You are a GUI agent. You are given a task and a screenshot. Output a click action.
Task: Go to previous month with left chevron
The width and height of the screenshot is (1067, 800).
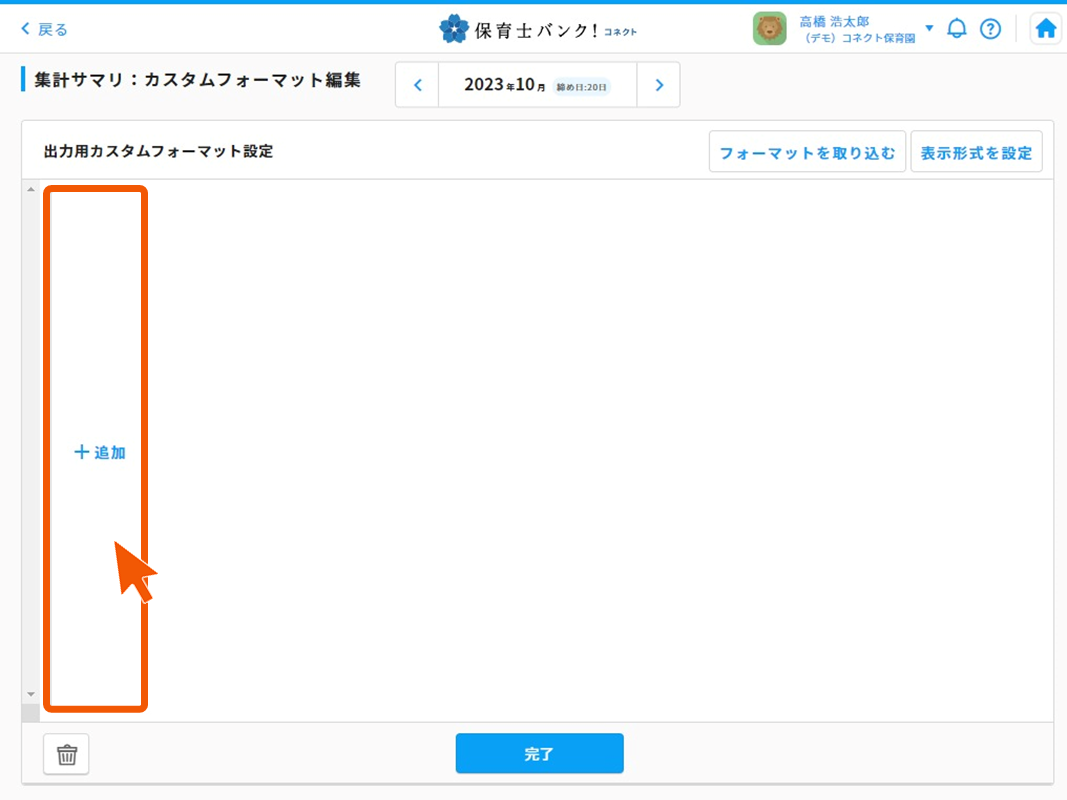click(416, 84)
